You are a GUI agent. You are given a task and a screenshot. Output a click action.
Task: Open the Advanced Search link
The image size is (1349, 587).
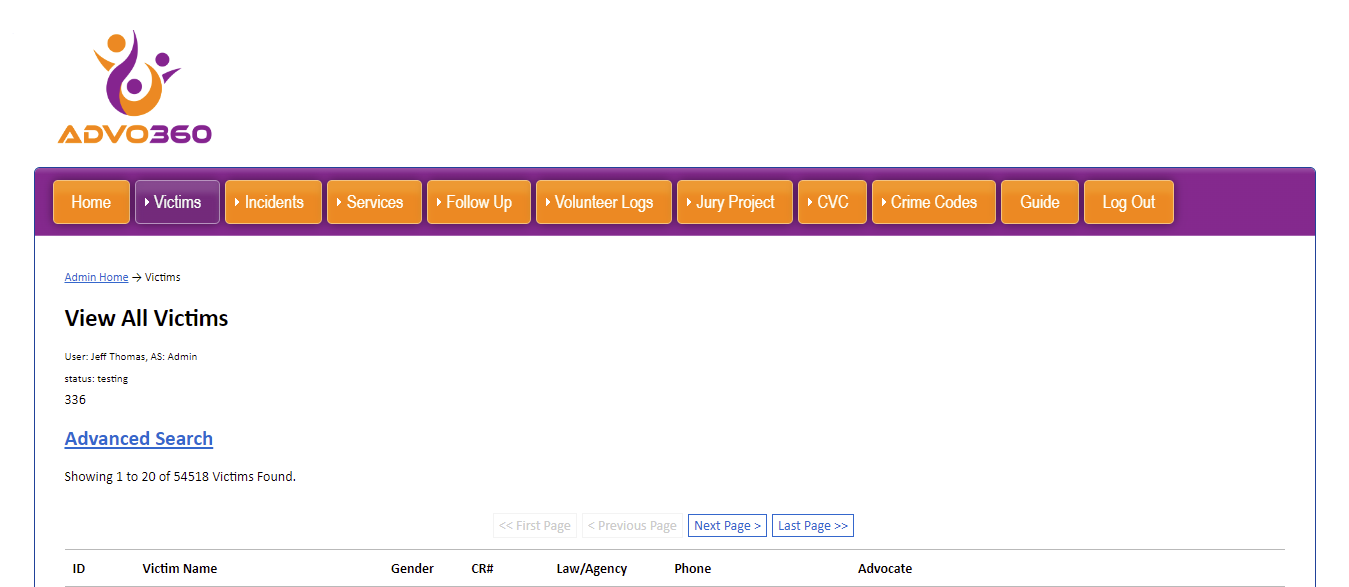(x=139, y=439)
